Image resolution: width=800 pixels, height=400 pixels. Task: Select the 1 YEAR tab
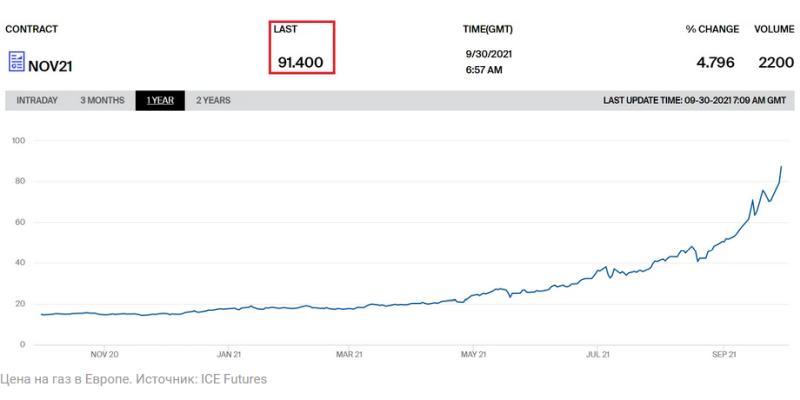pyautogui.click(x=160, y=100)
